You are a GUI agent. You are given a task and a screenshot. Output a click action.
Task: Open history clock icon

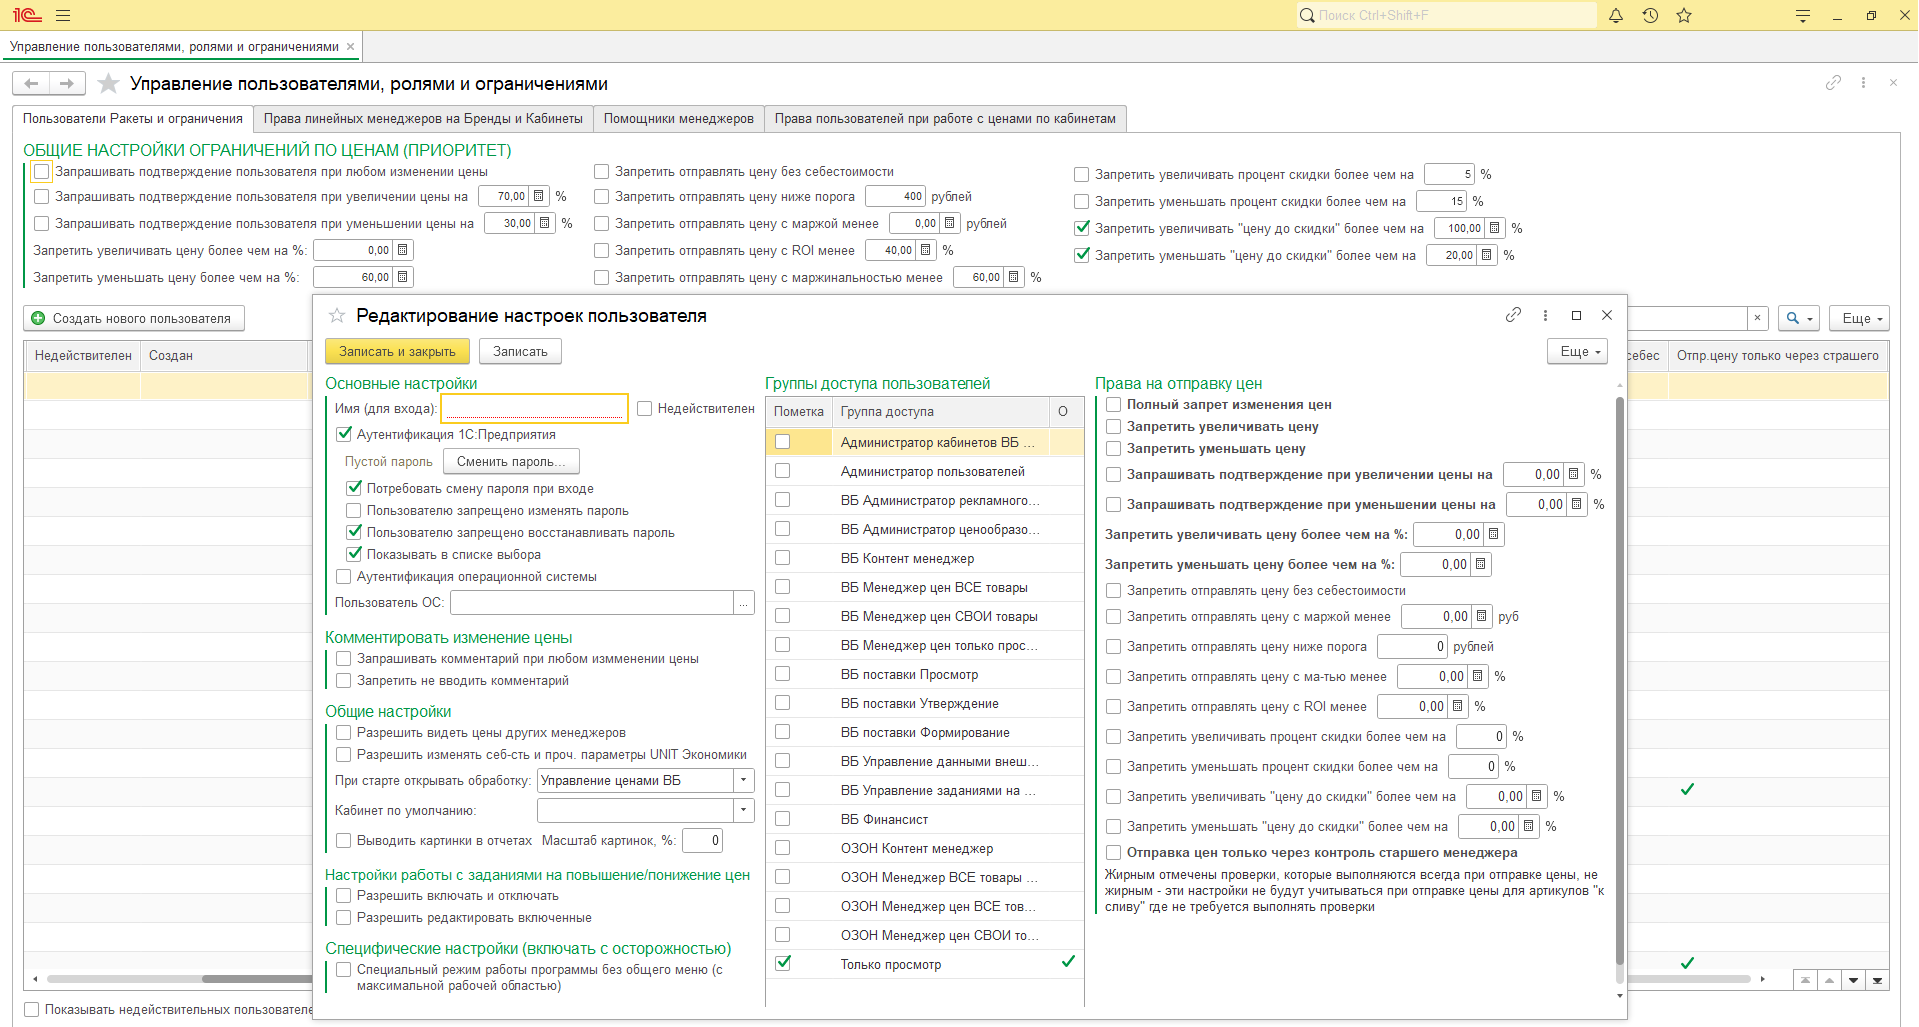[1650, 15]
